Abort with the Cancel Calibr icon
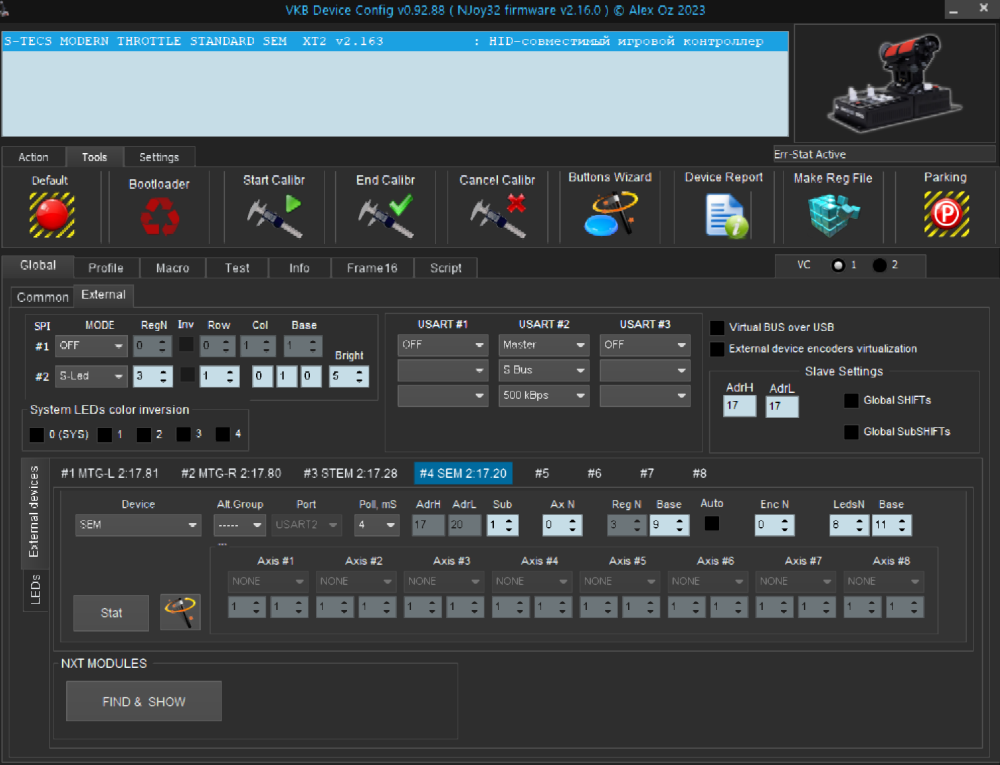This screenshot has width=1000, height=765. tap(497, 215)
